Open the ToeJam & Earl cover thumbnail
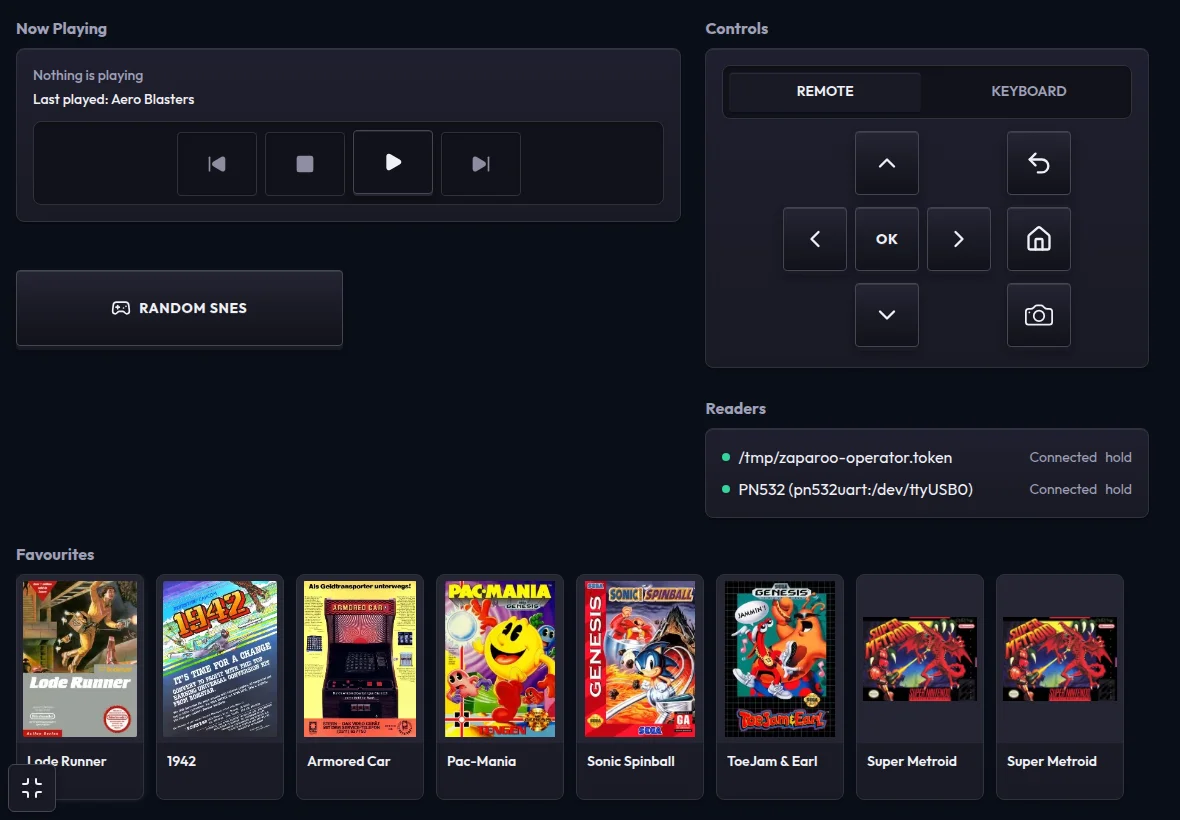The image size is (1180, 820). tap(780, 659)
